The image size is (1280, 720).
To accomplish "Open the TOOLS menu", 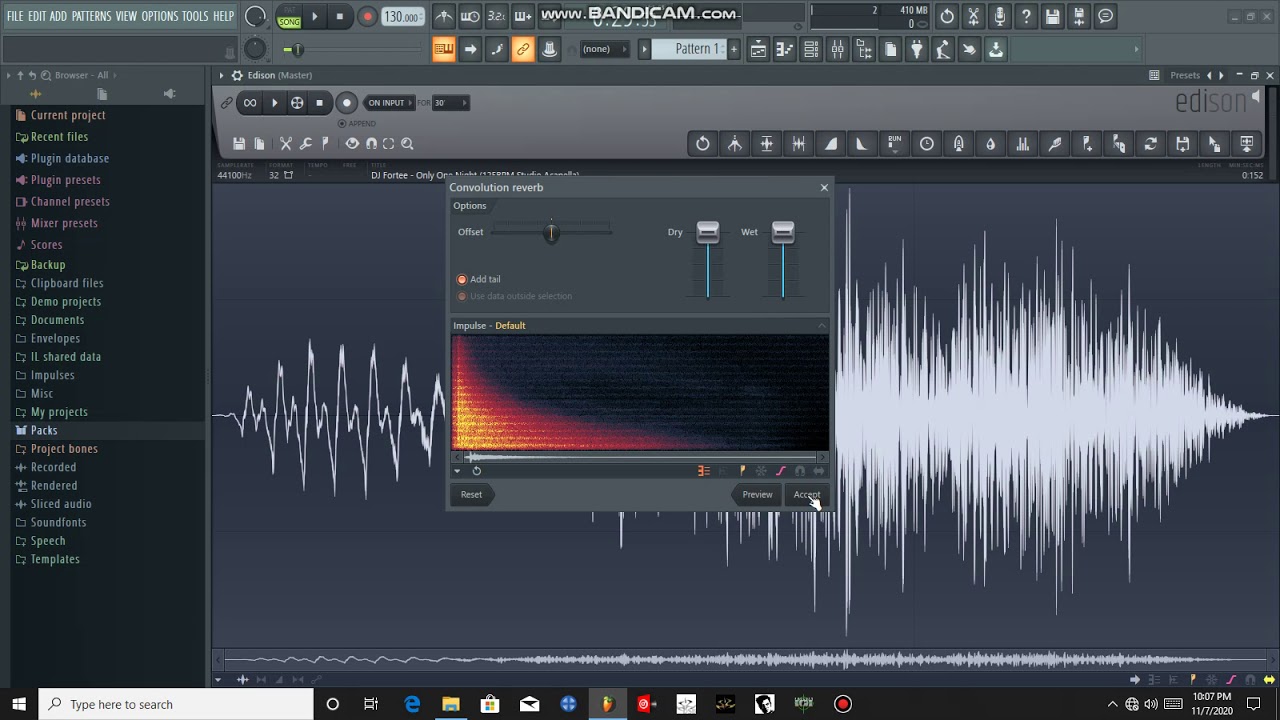I will click(195, 16).
